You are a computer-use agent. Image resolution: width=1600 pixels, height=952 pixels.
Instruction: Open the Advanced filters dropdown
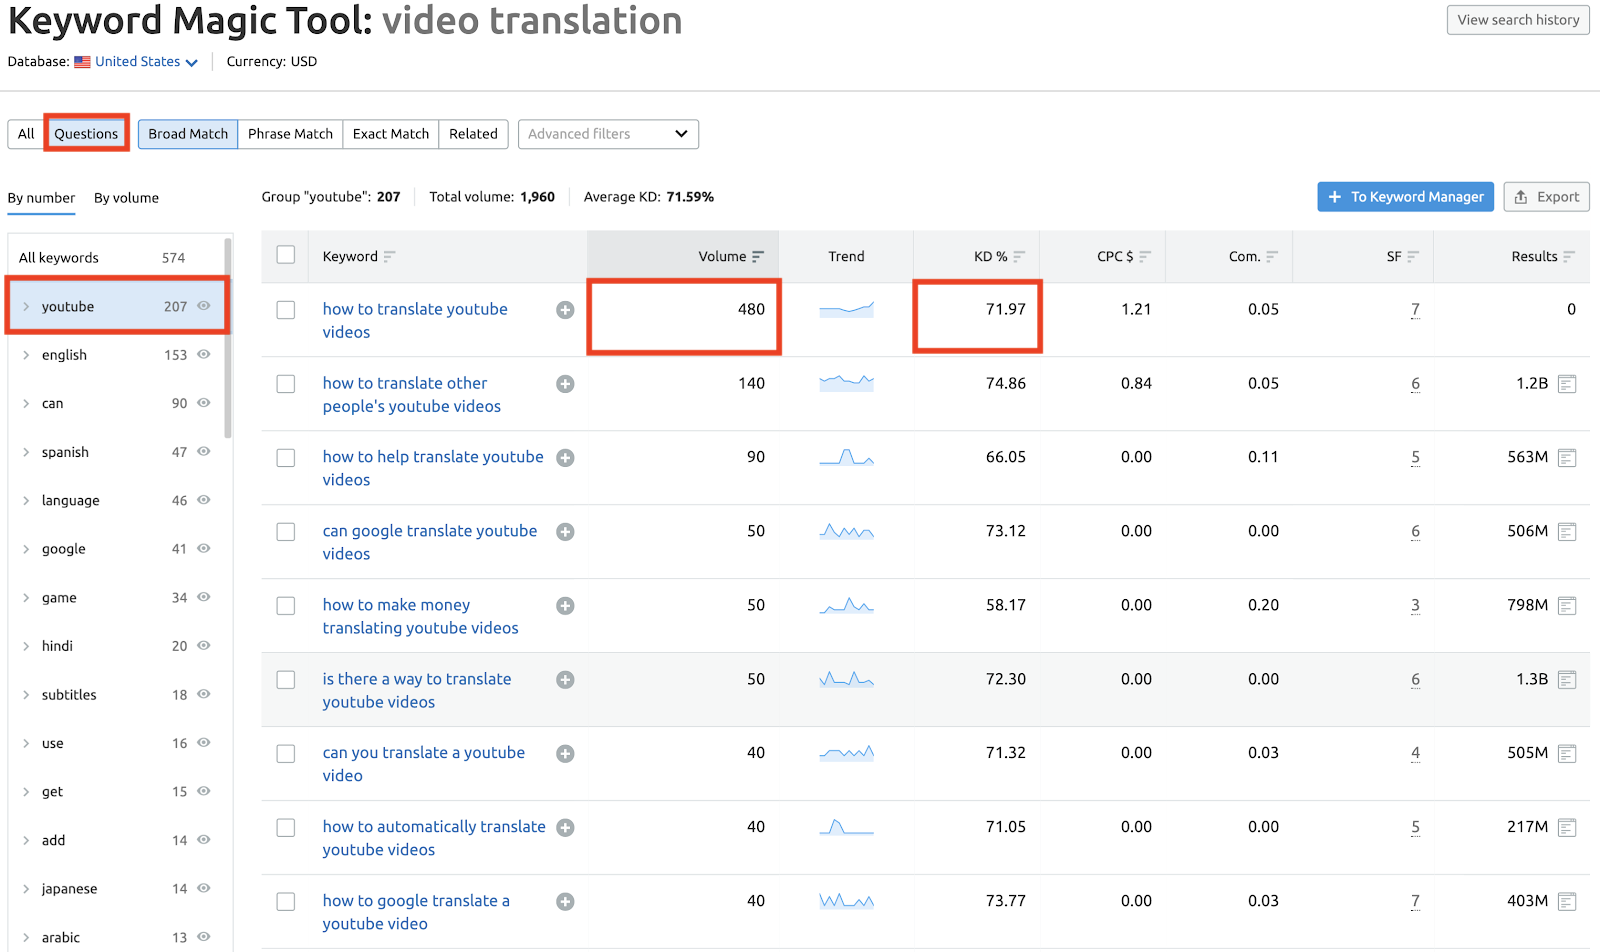[x=608, y=134]
